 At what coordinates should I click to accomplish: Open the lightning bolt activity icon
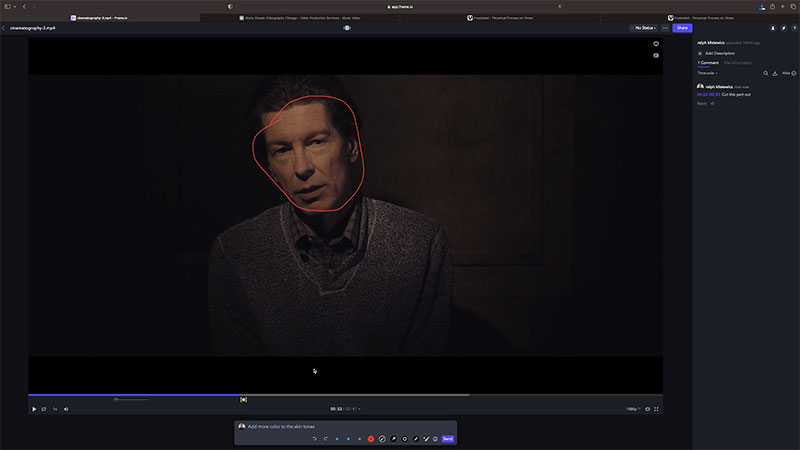(784, 28)
